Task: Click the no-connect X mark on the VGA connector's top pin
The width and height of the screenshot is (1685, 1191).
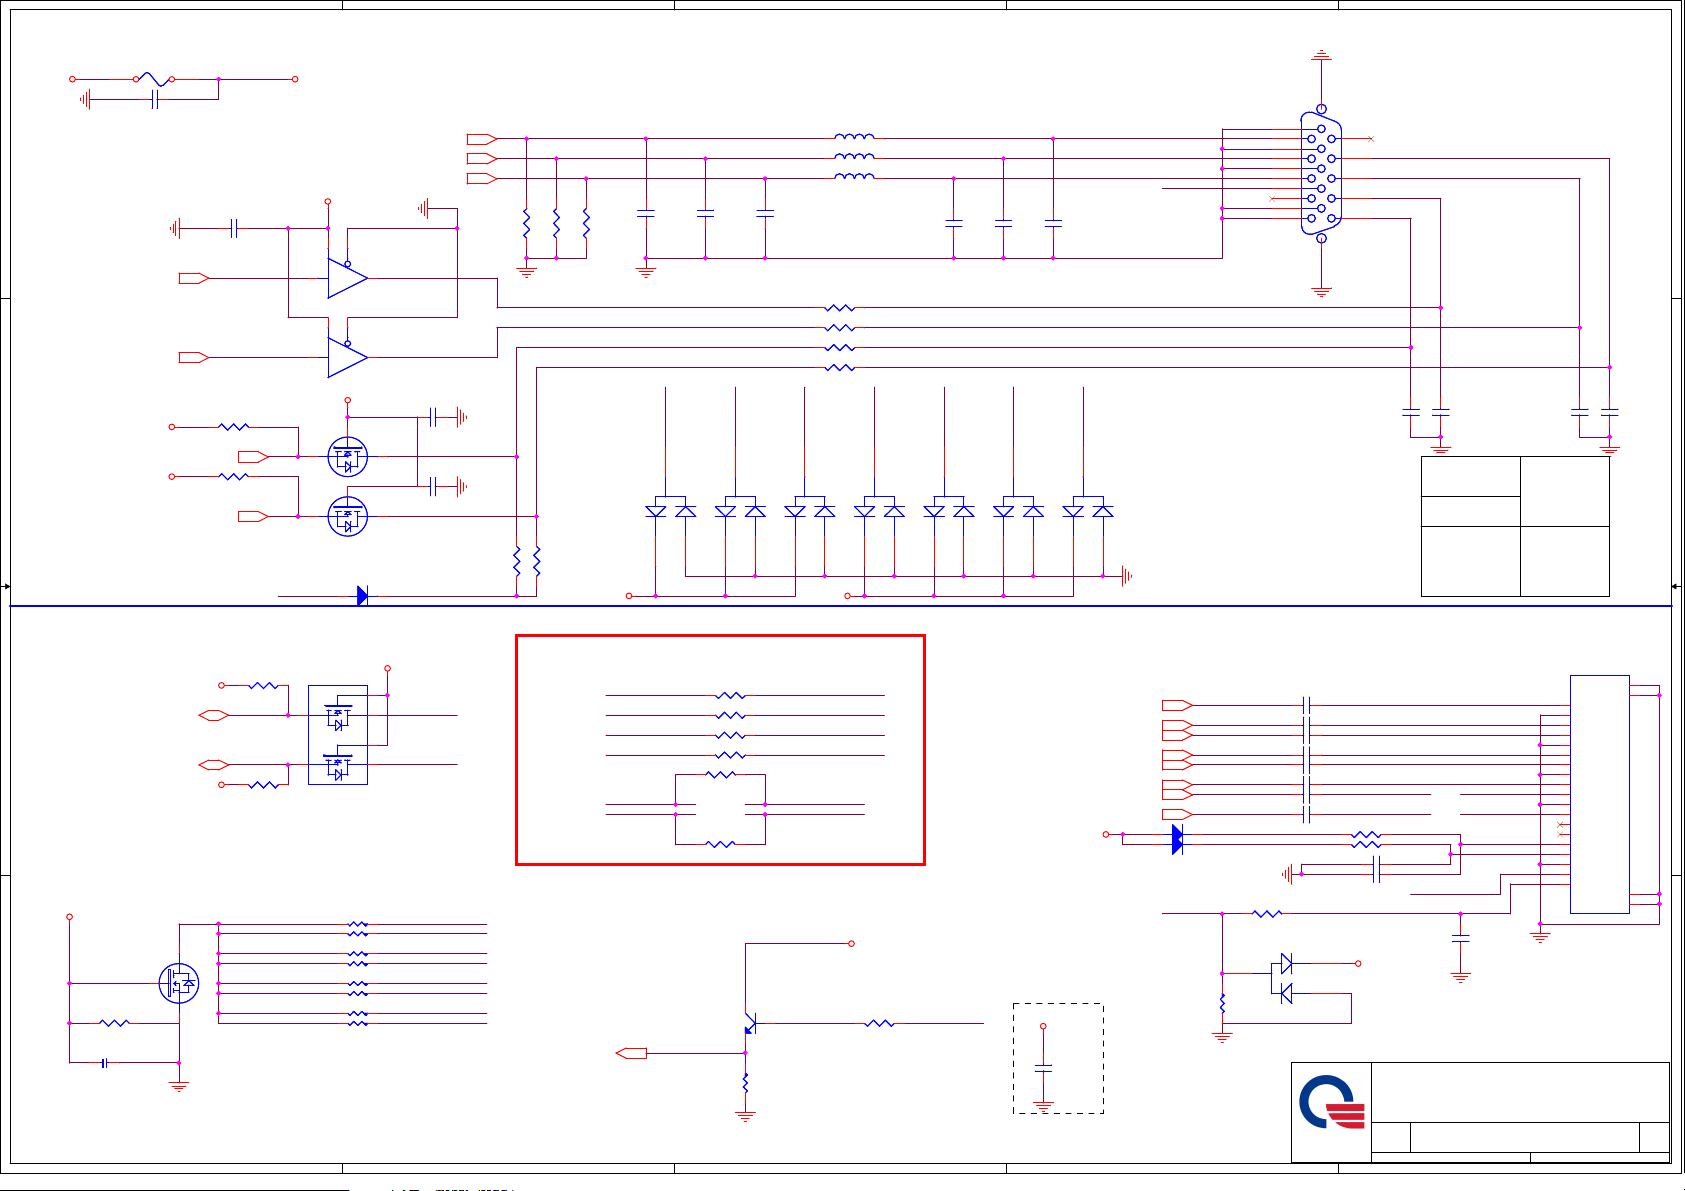Action: pos(1371,138)
